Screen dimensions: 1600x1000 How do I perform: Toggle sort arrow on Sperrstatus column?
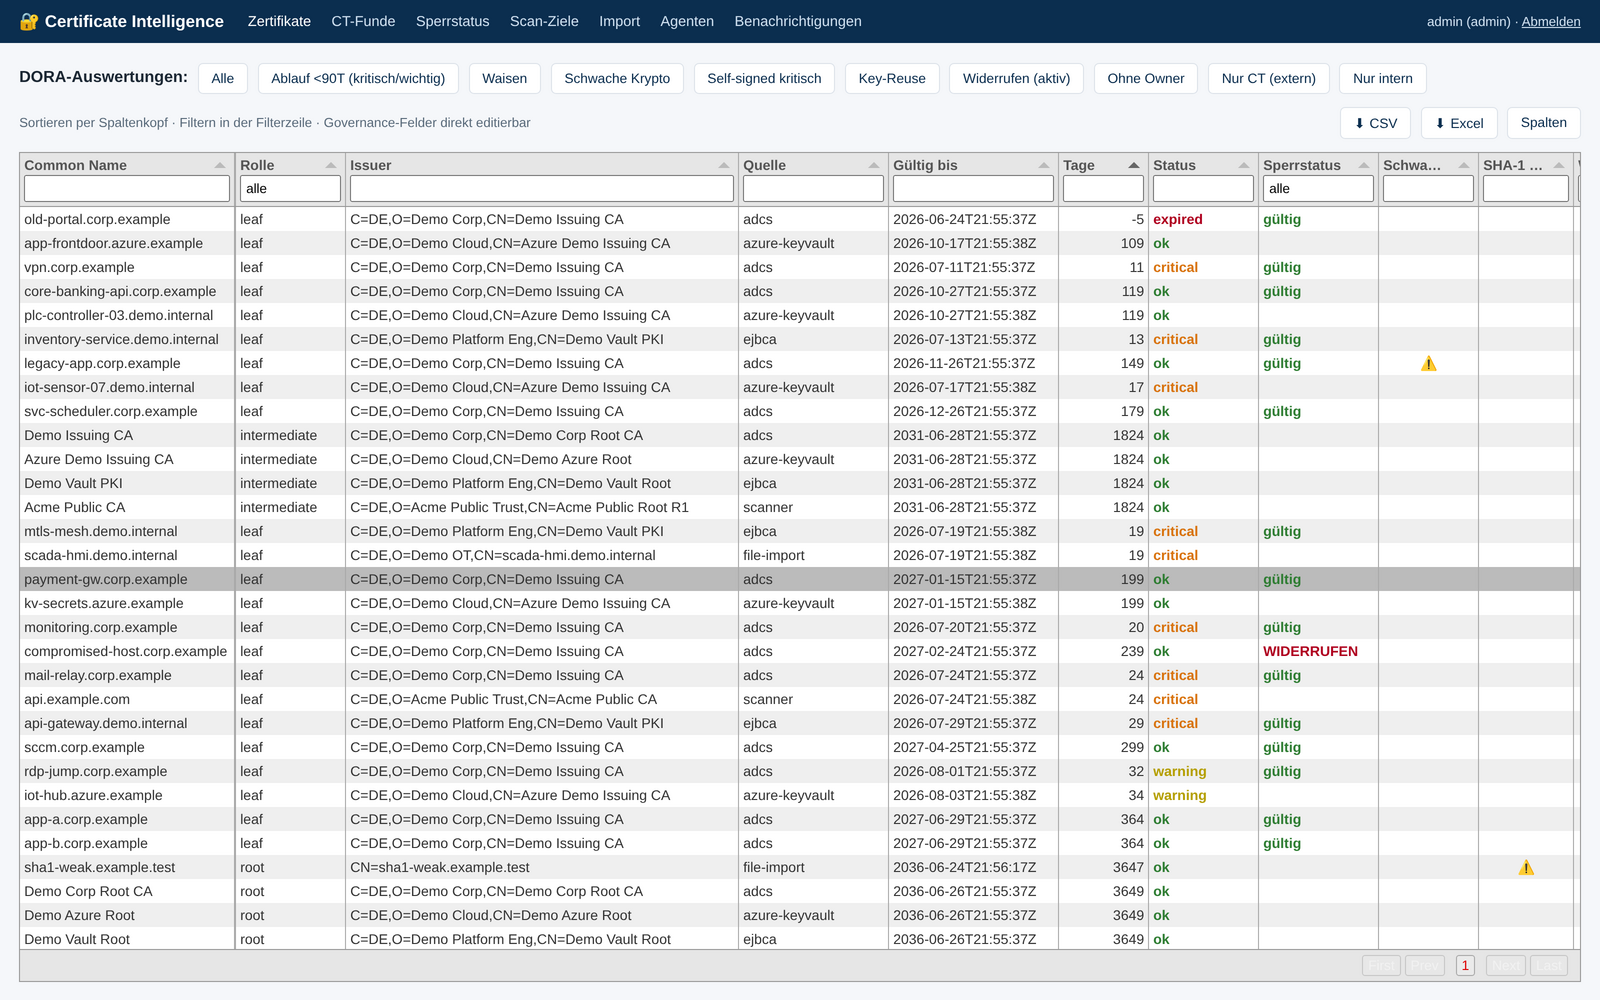point(1364,165)
